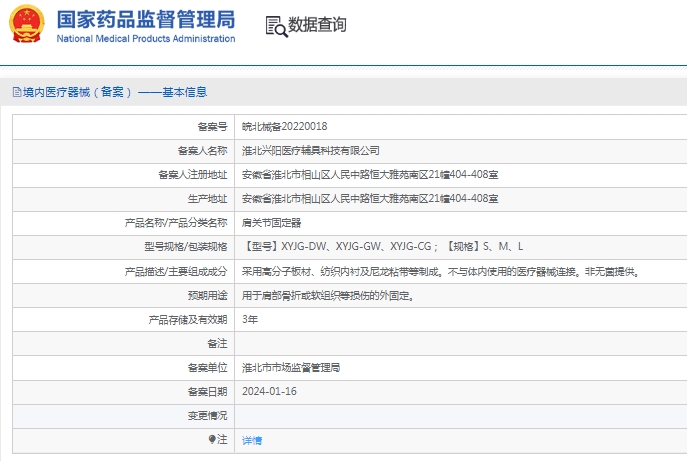Image resolution: width=687 pixels, height=461 pixels.
Task: Click the bullet icon next to 注
Action: point(212,439)
